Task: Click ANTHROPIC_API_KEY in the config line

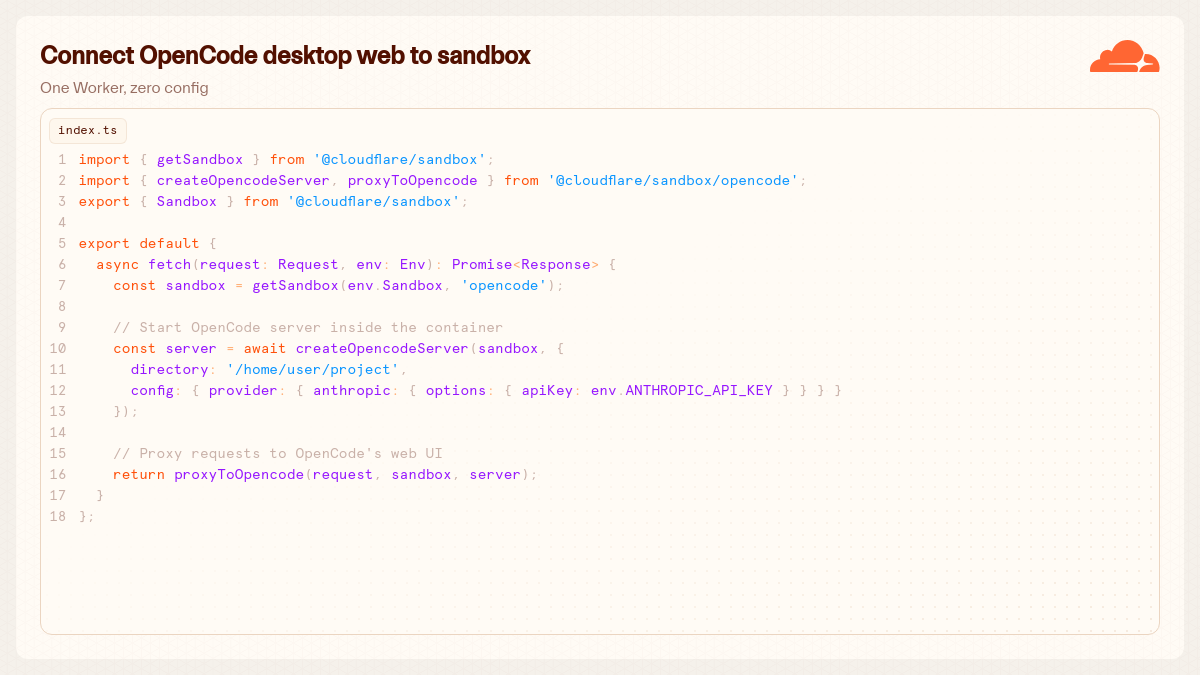Action: point(699,390)
